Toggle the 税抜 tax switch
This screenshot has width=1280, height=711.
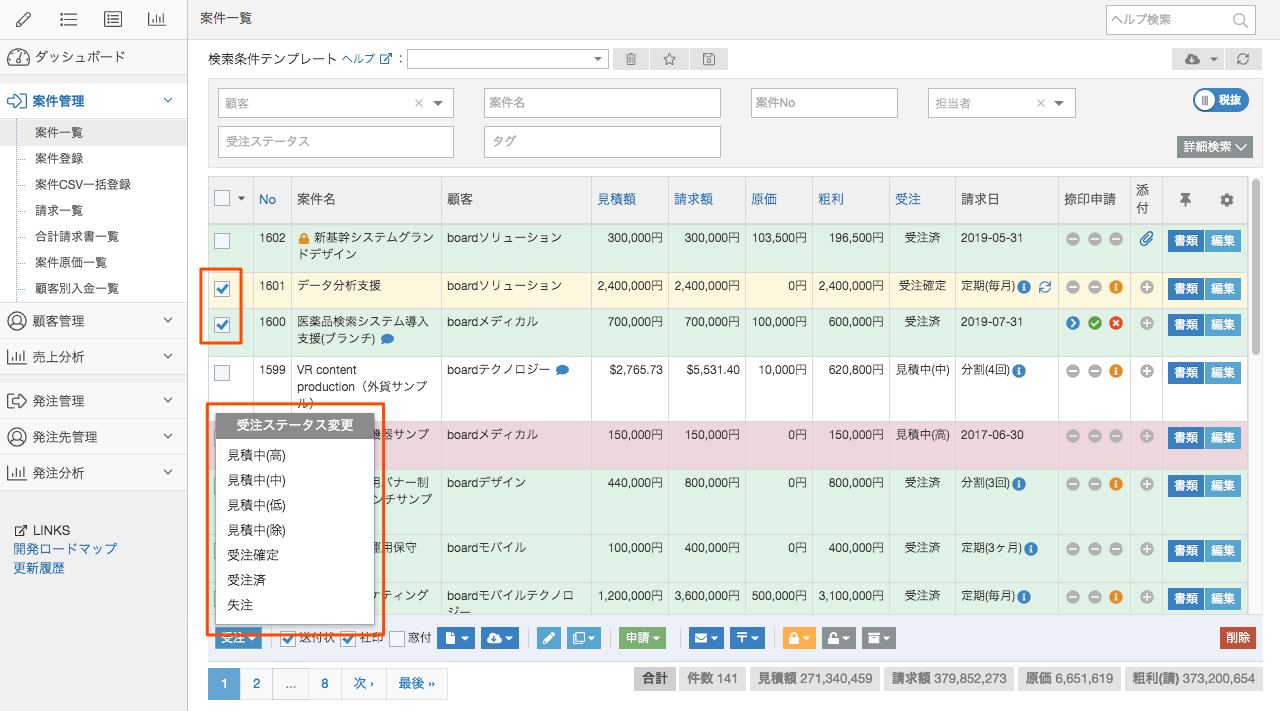point(1221,100)
